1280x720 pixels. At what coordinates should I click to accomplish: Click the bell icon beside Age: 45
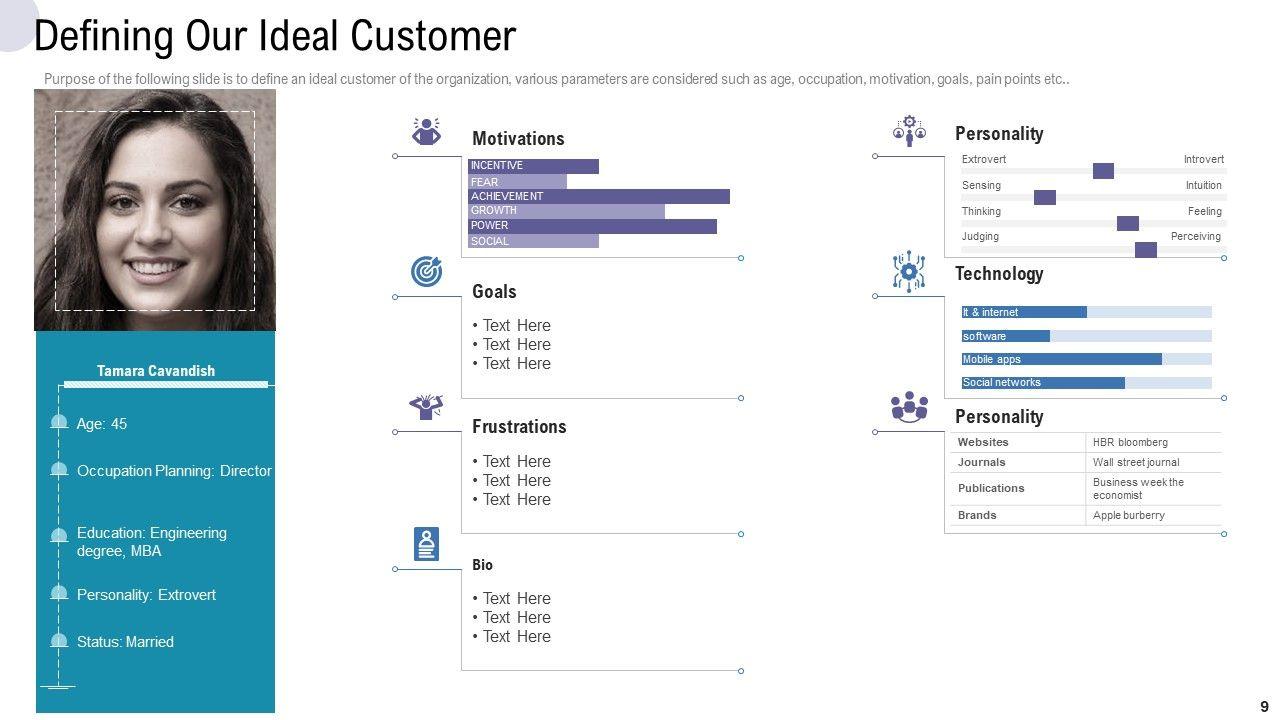(59, 423)
